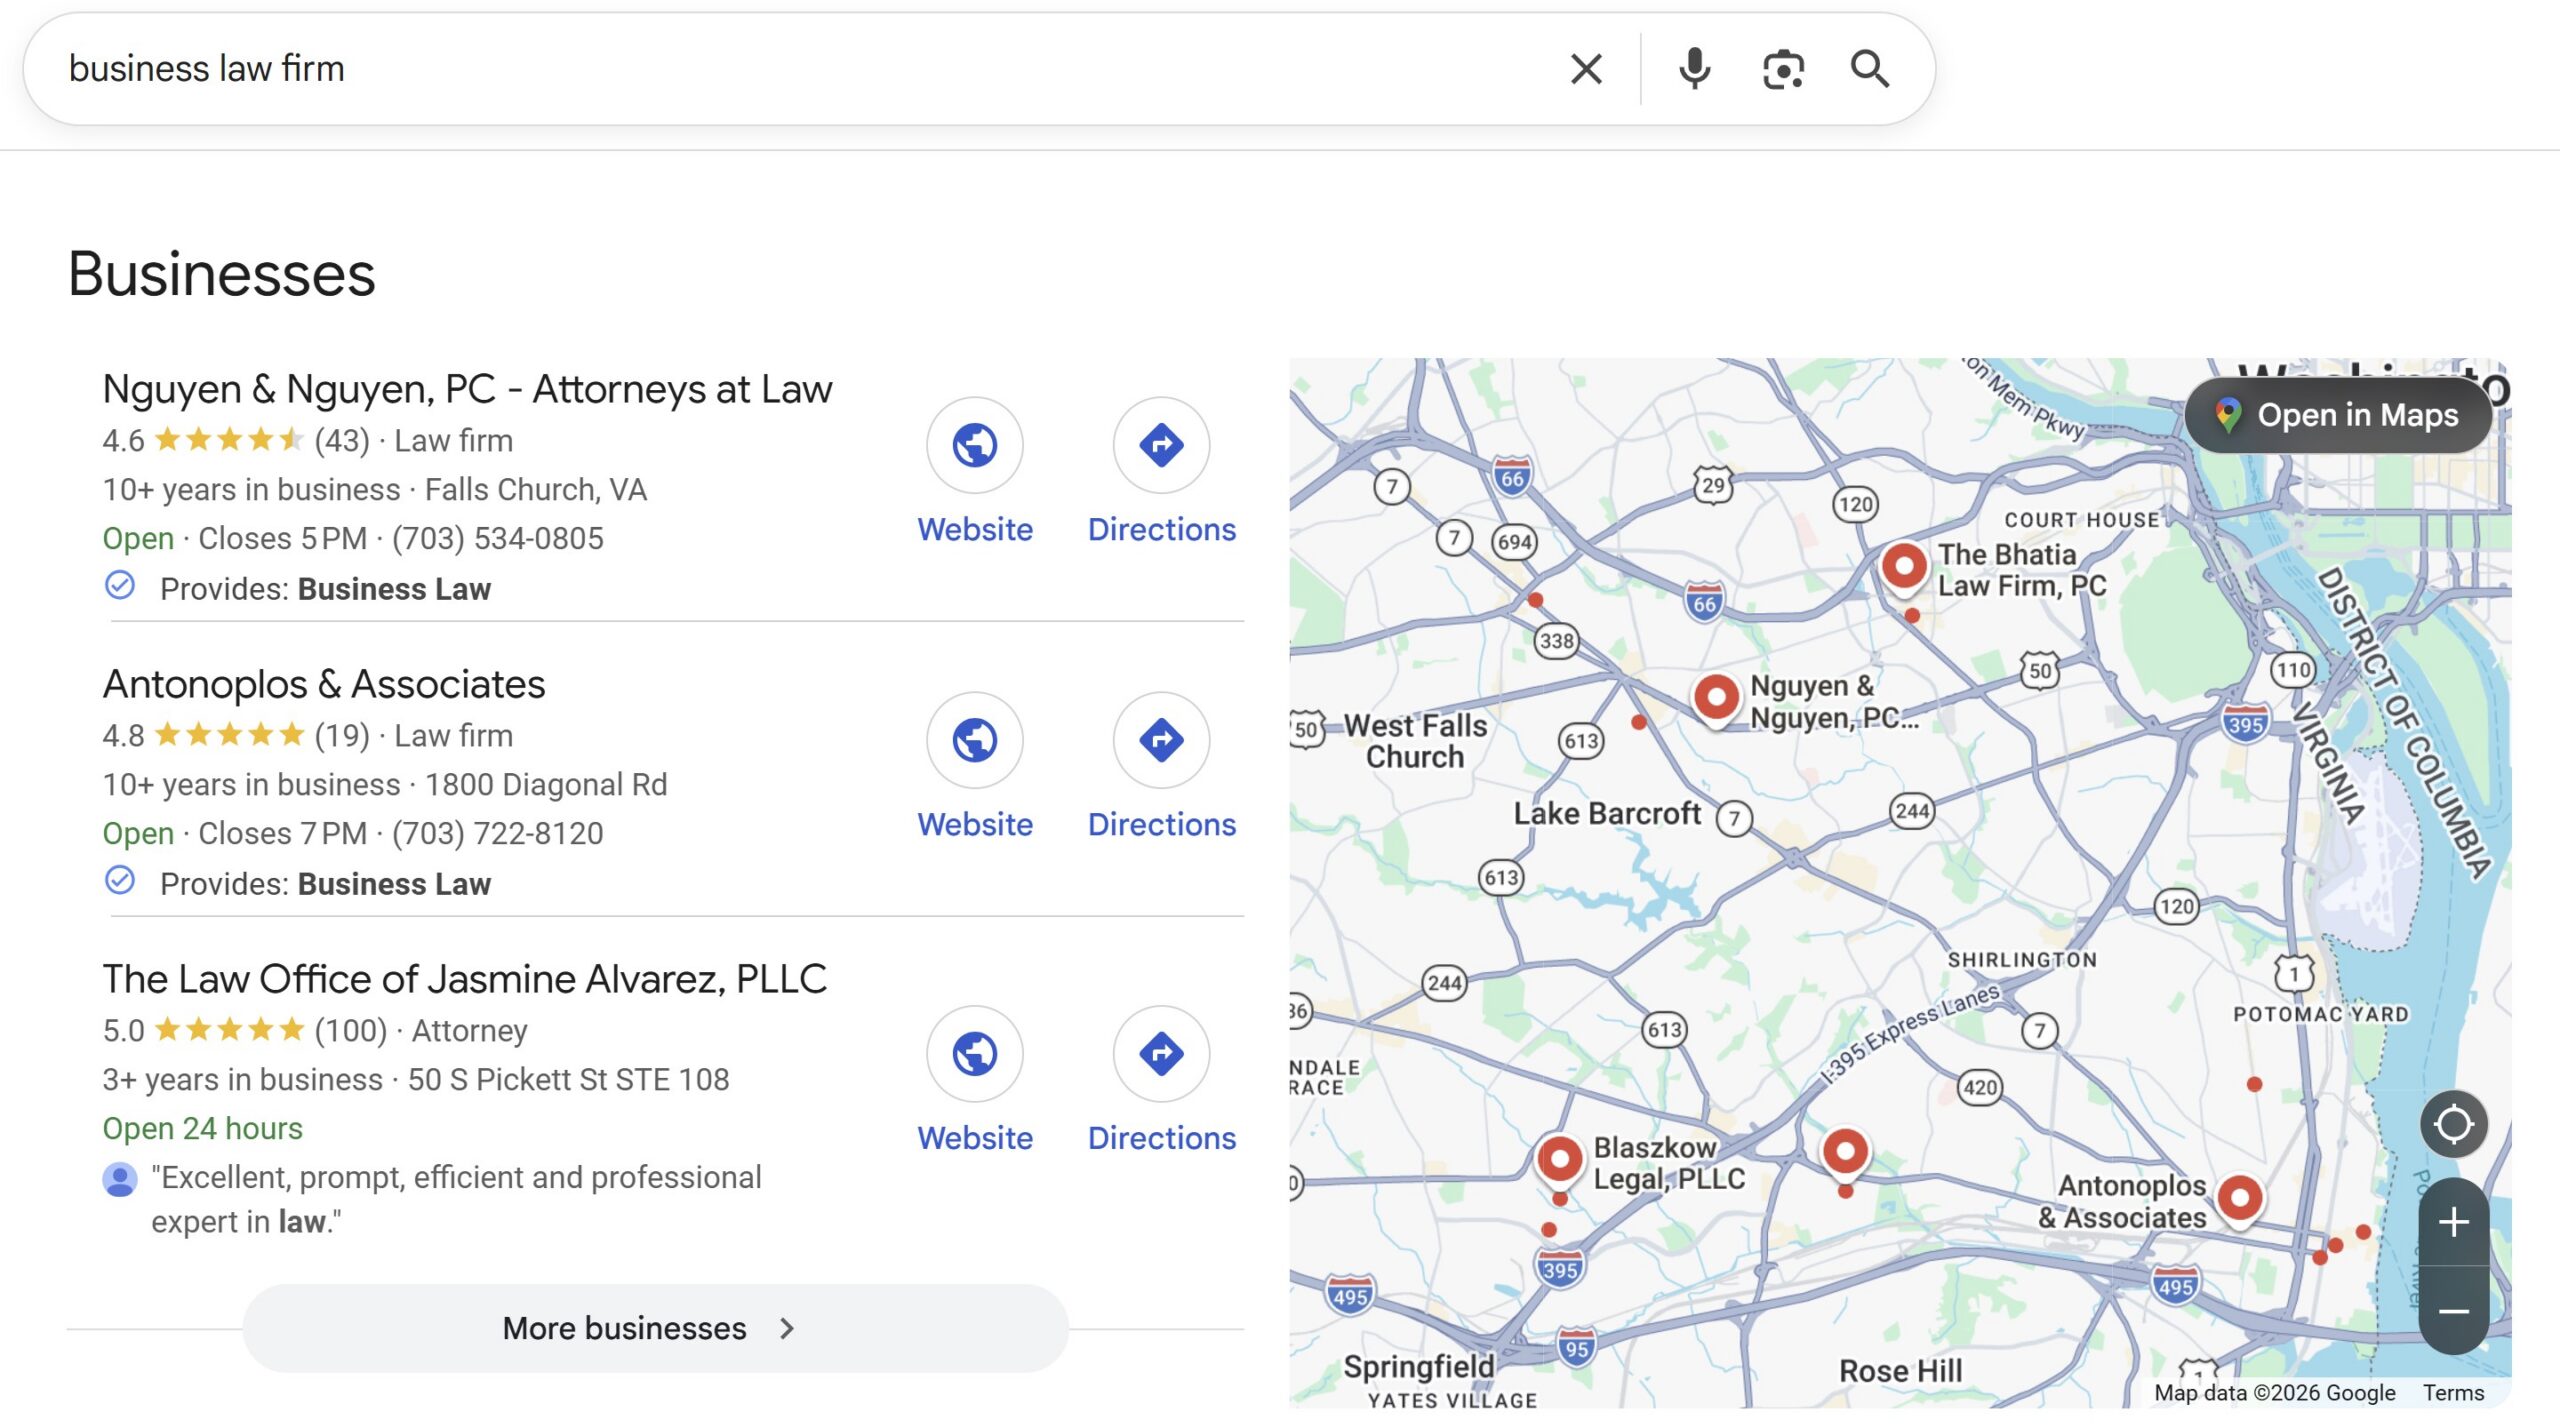The width and height of the screenshot is (2560, 1428).
Task: Expand the More businesses list
Action: (x=655, y=1328)
